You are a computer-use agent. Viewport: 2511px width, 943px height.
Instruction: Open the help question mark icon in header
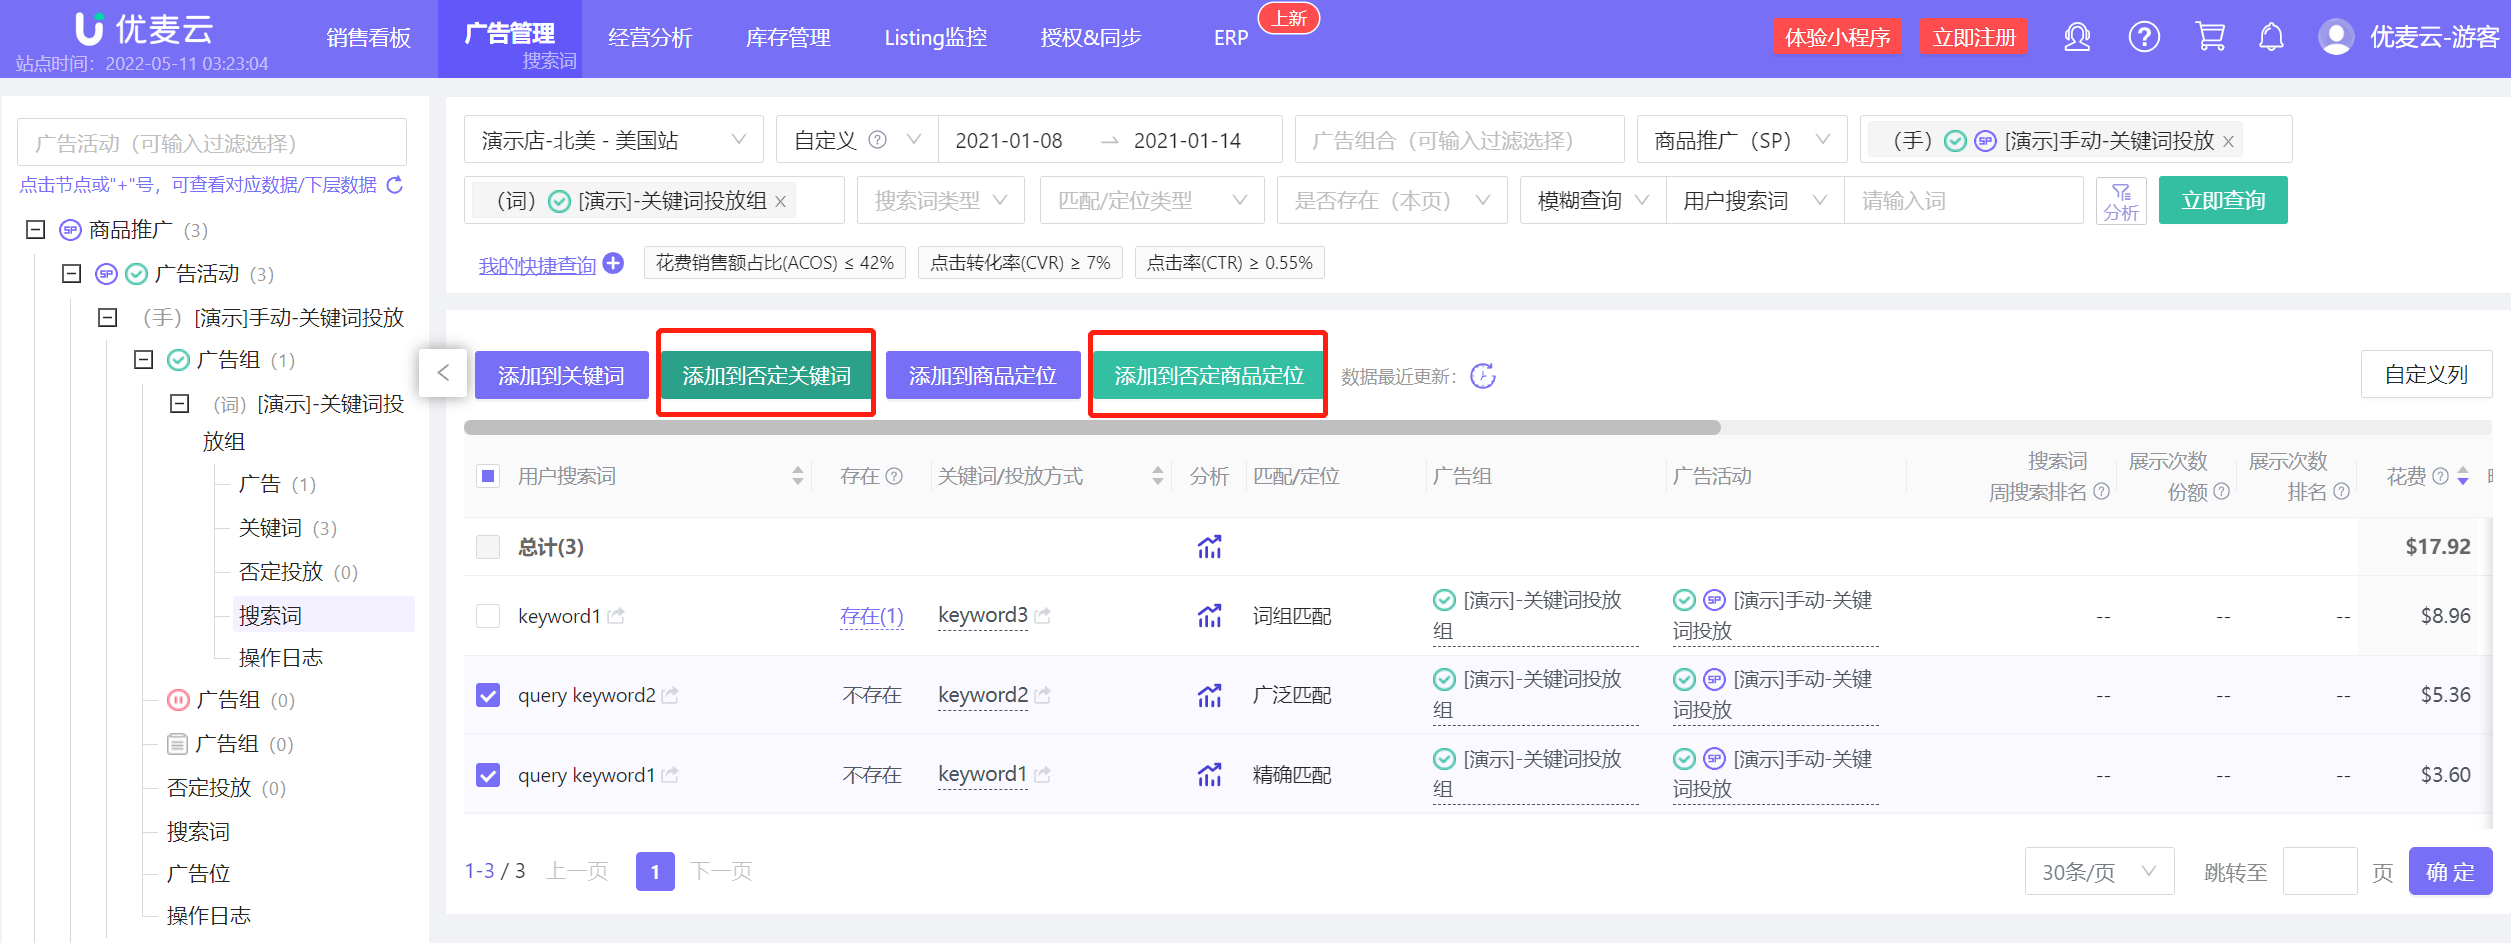[2144, 38]
